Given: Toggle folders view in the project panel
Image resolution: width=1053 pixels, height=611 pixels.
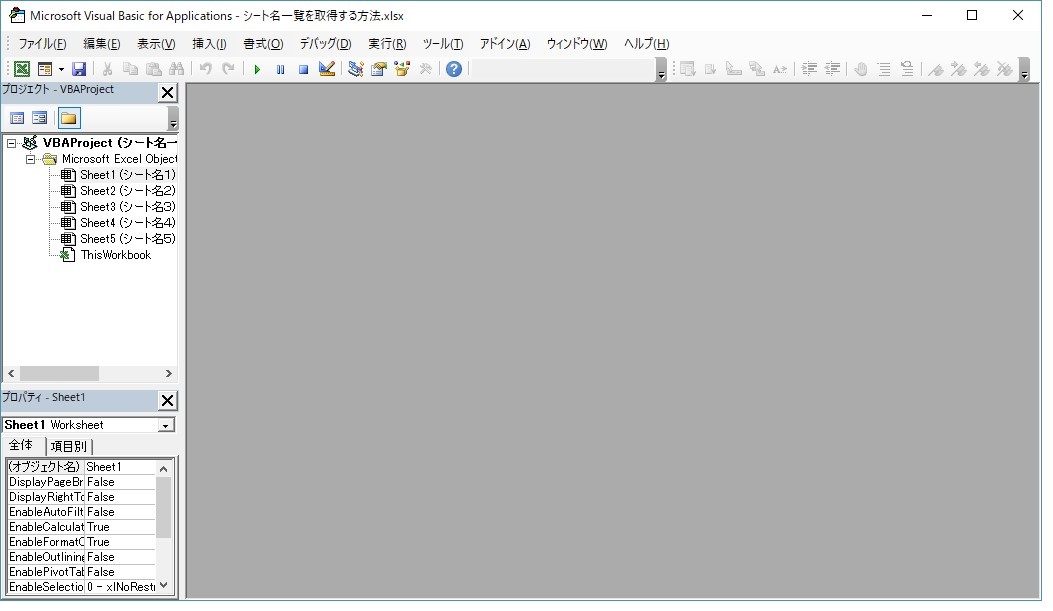Looking at the screenshot, I should point(68,118).
